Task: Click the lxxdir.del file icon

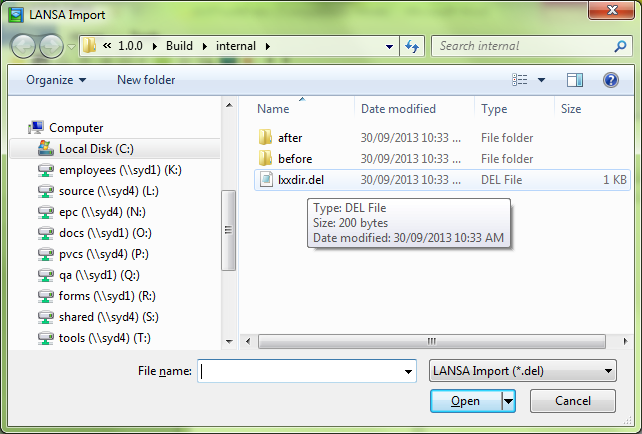Action: (x=267, y=179)
